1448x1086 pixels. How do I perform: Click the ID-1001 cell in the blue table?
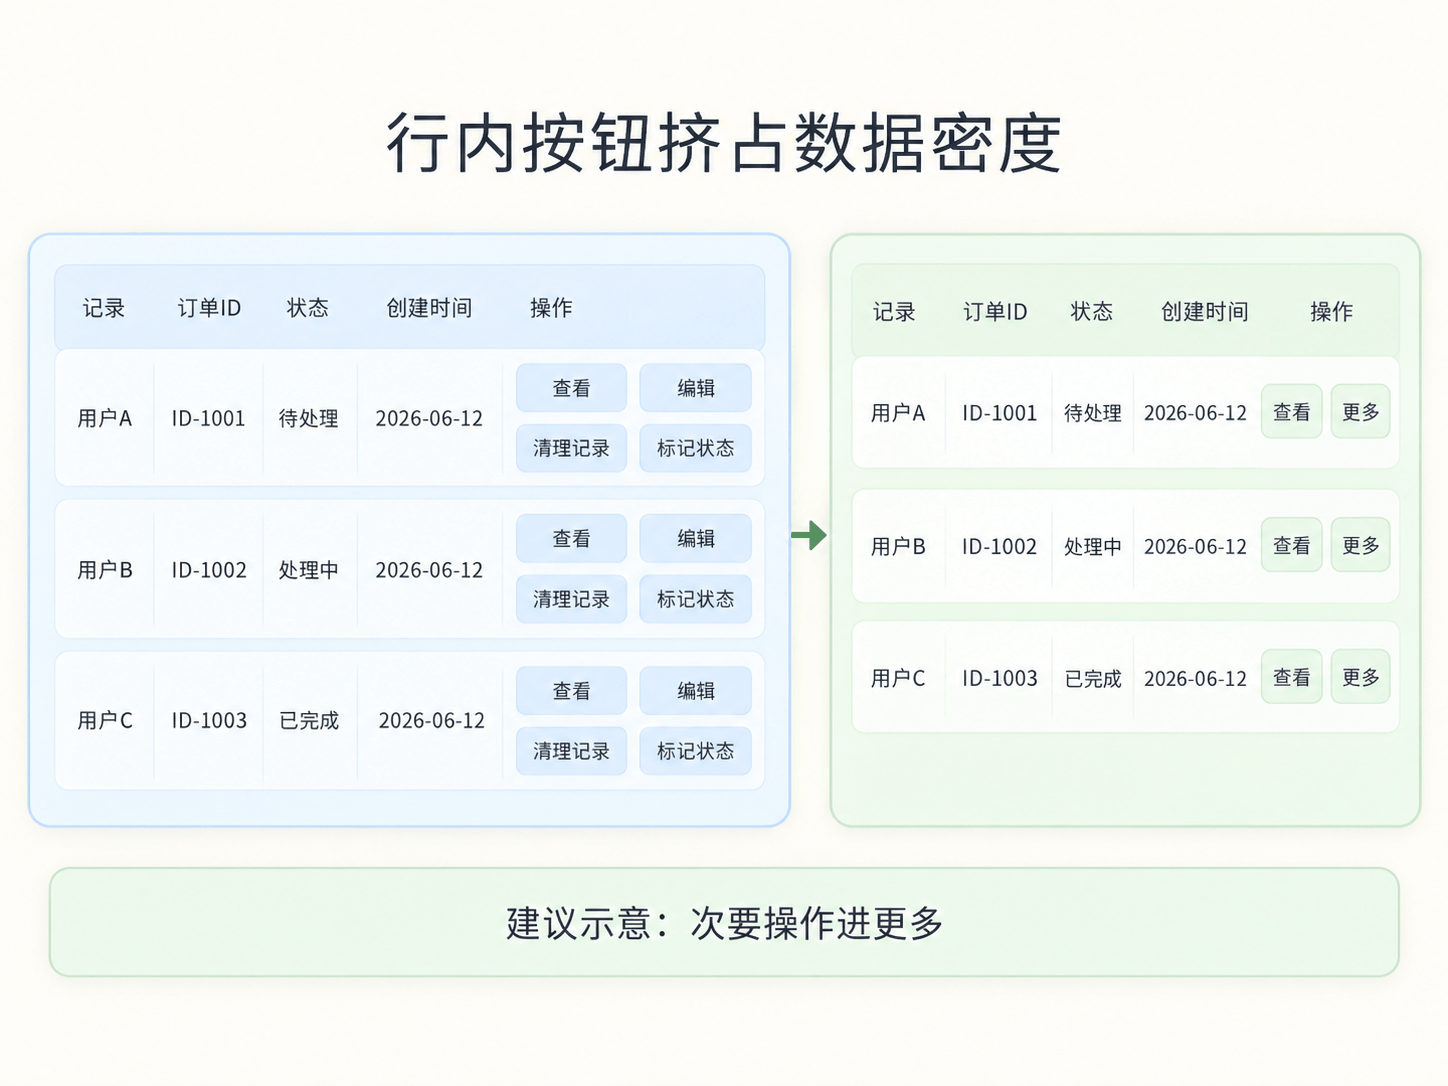pyautogui.click(x=208, y=418)
